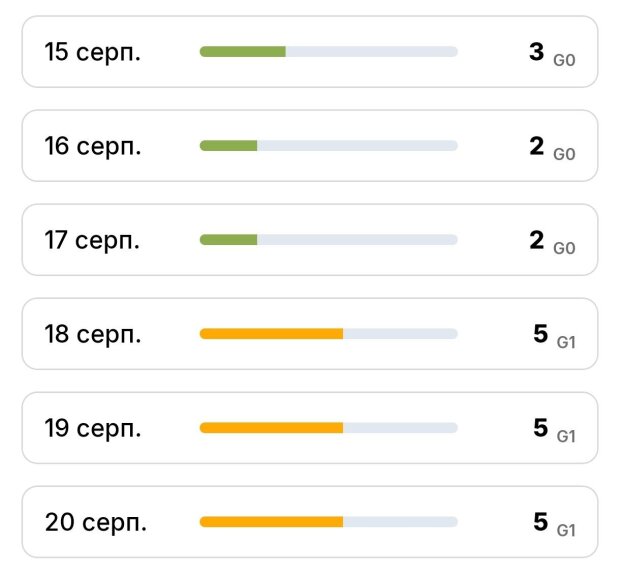Click the orange bar for 18 серп.

coord(271,334)
